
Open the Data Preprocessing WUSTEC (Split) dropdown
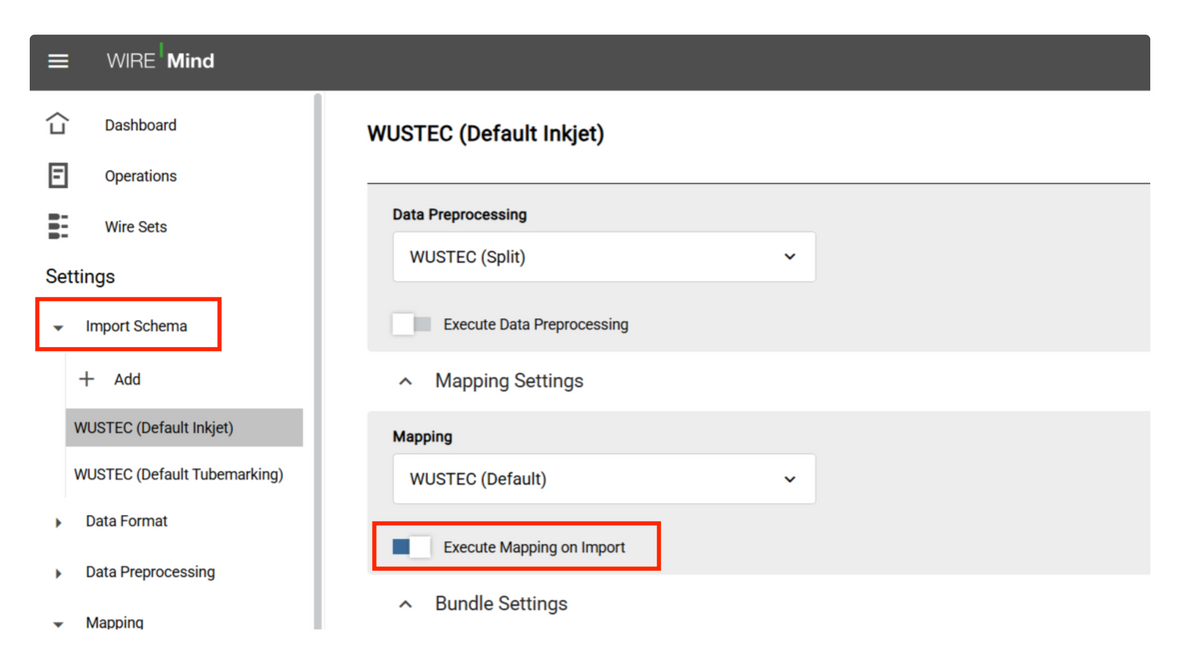point(604,257)
